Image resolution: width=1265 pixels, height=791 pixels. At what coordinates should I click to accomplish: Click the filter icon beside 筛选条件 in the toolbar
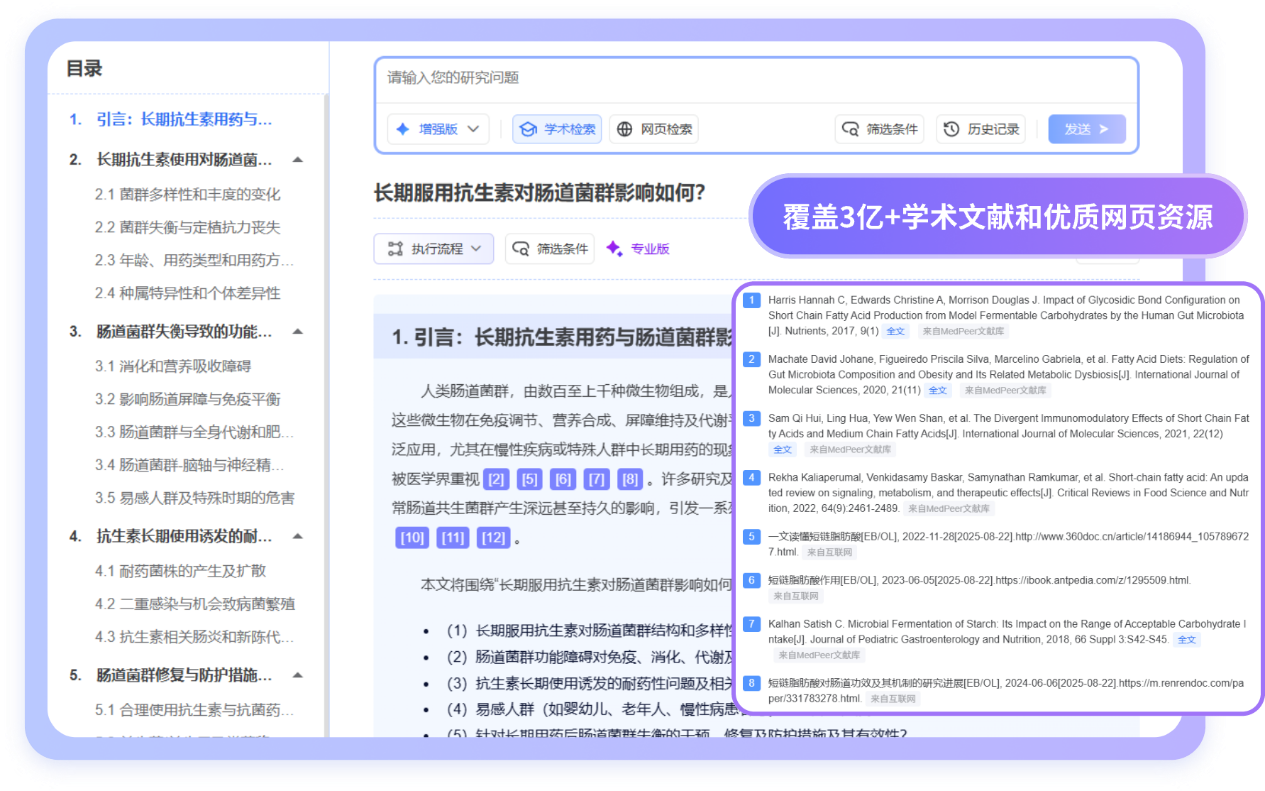tap(852, 130)
